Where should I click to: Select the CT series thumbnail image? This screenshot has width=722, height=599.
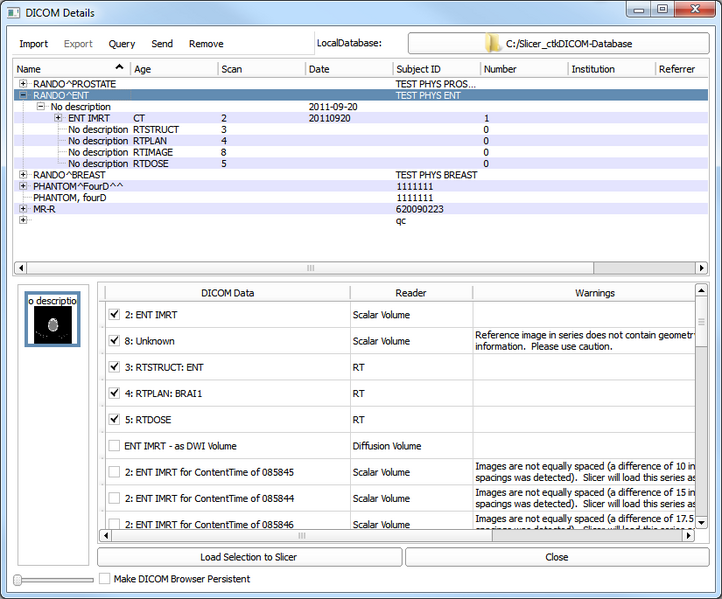click(53, 325)
